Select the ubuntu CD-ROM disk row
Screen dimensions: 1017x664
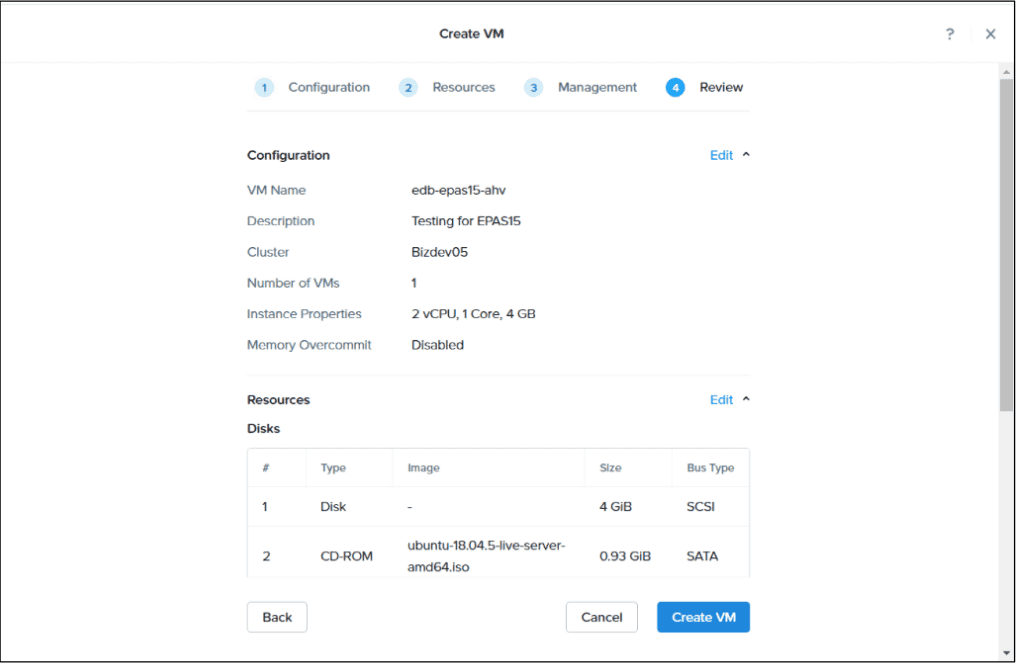498,556
